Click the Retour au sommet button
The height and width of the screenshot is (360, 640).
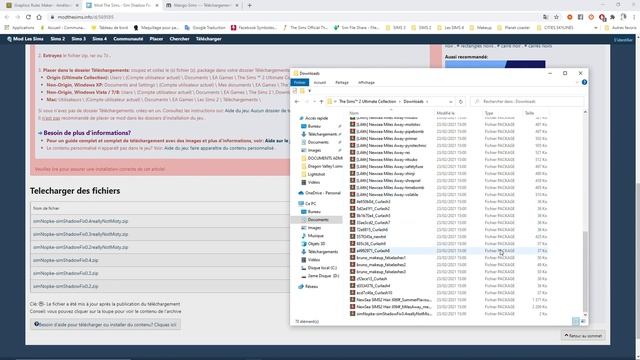coord(583,336)
